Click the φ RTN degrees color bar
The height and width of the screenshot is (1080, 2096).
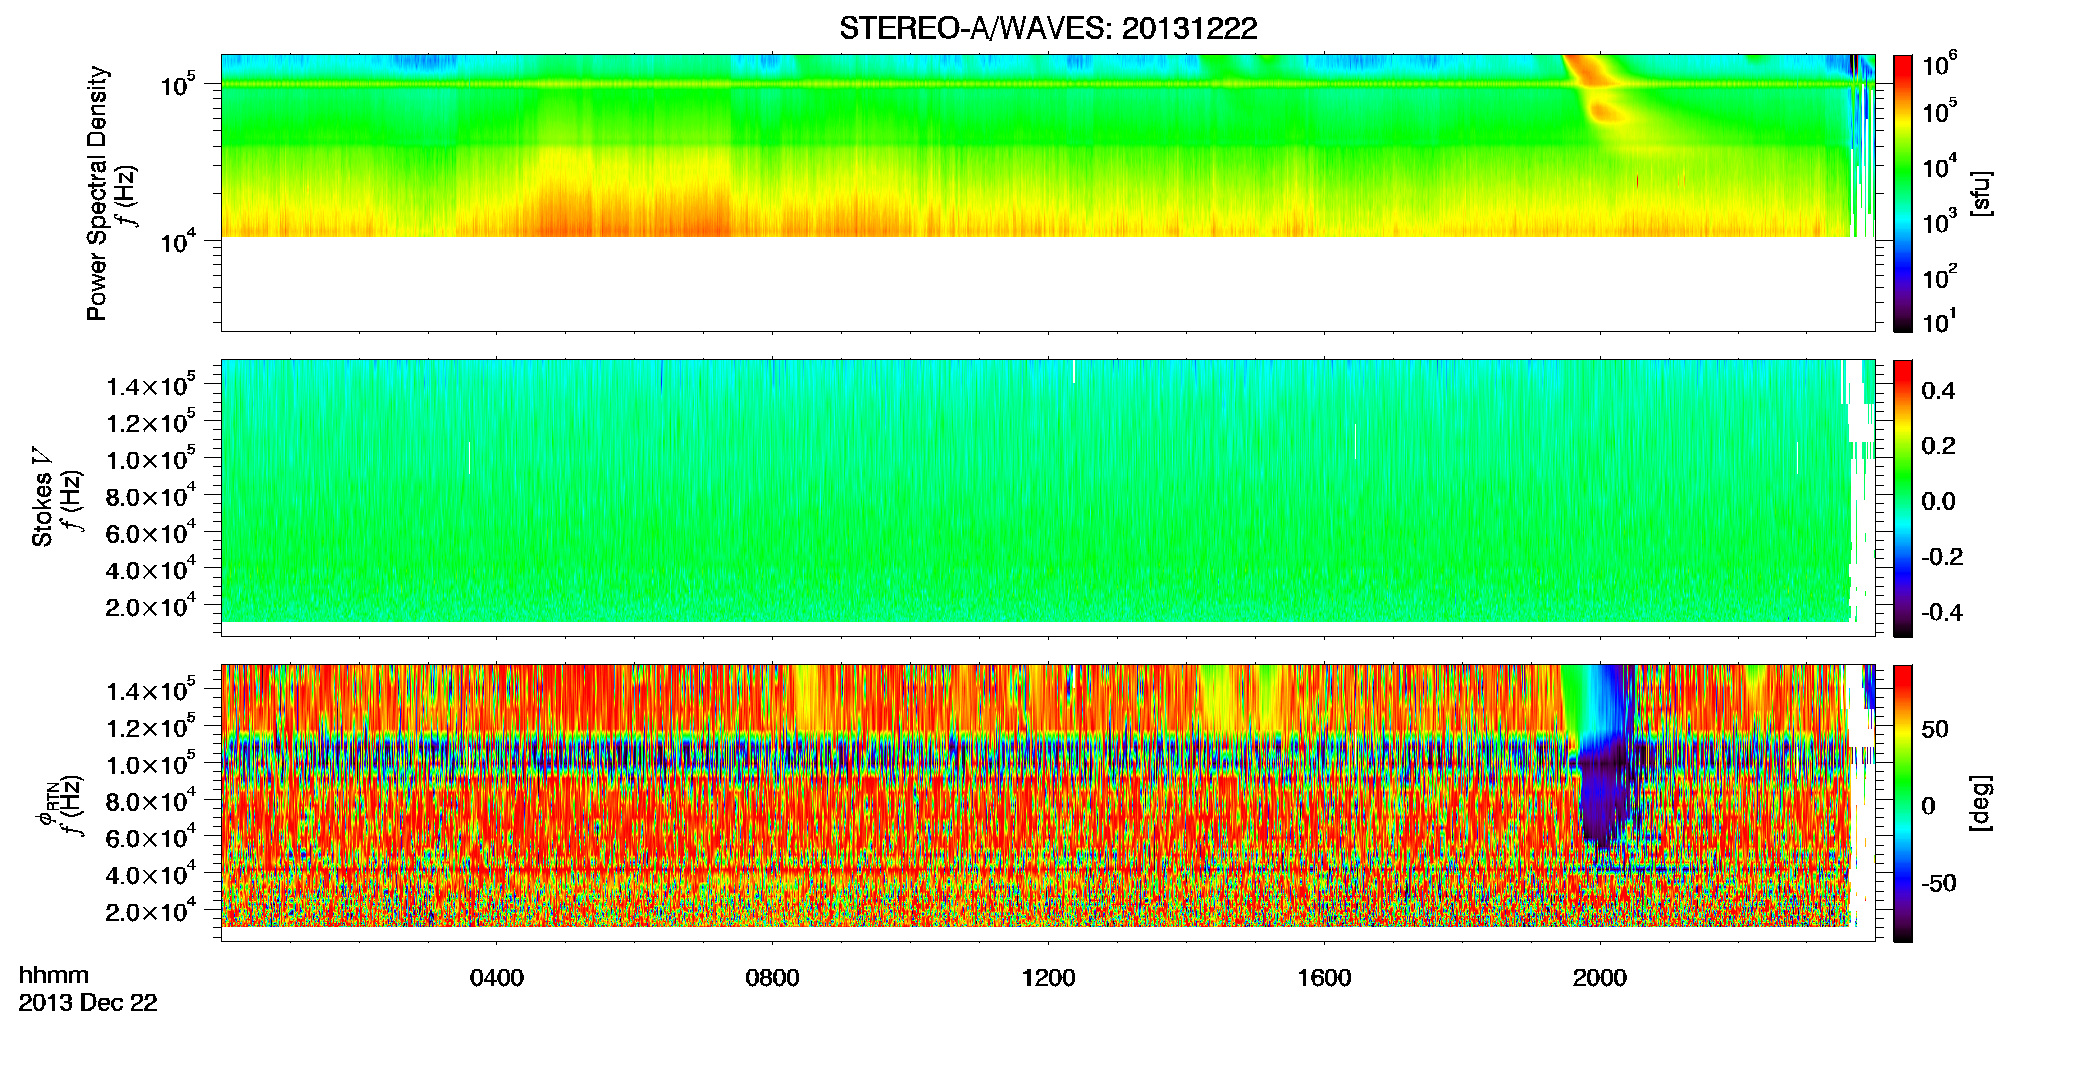1903,803
